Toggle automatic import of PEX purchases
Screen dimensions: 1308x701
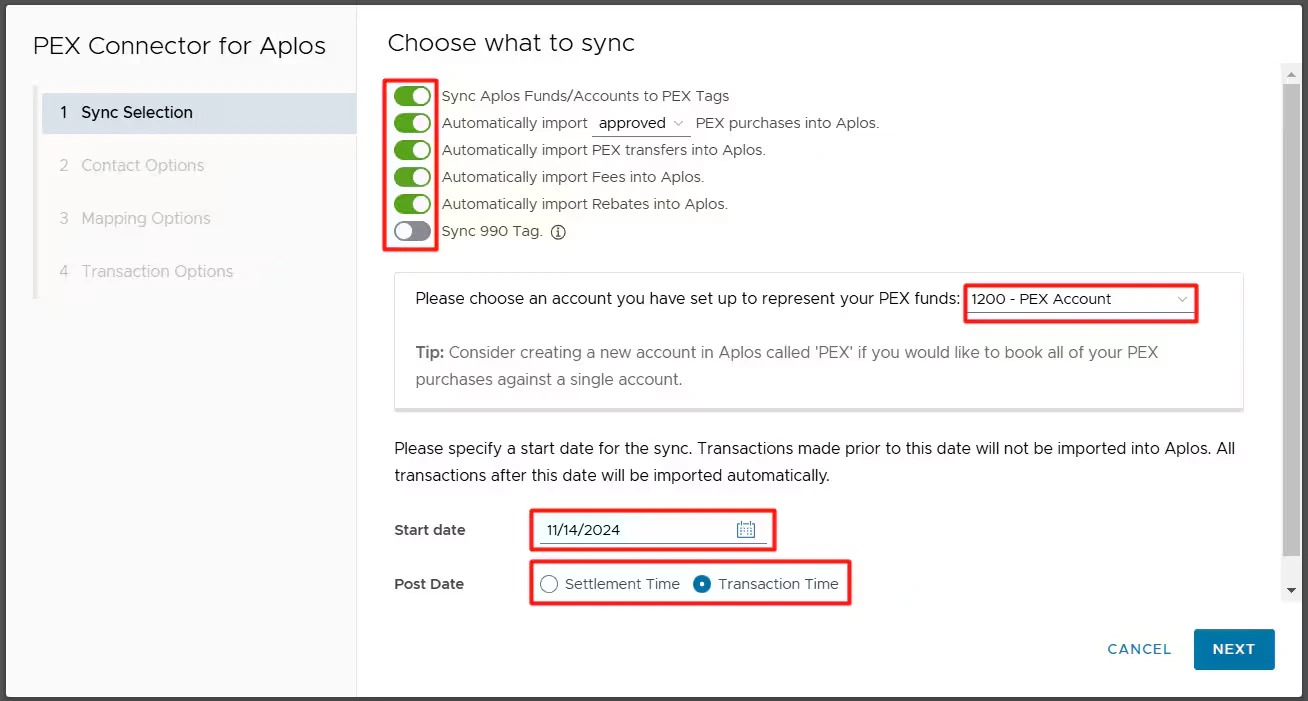coord(412,123)
